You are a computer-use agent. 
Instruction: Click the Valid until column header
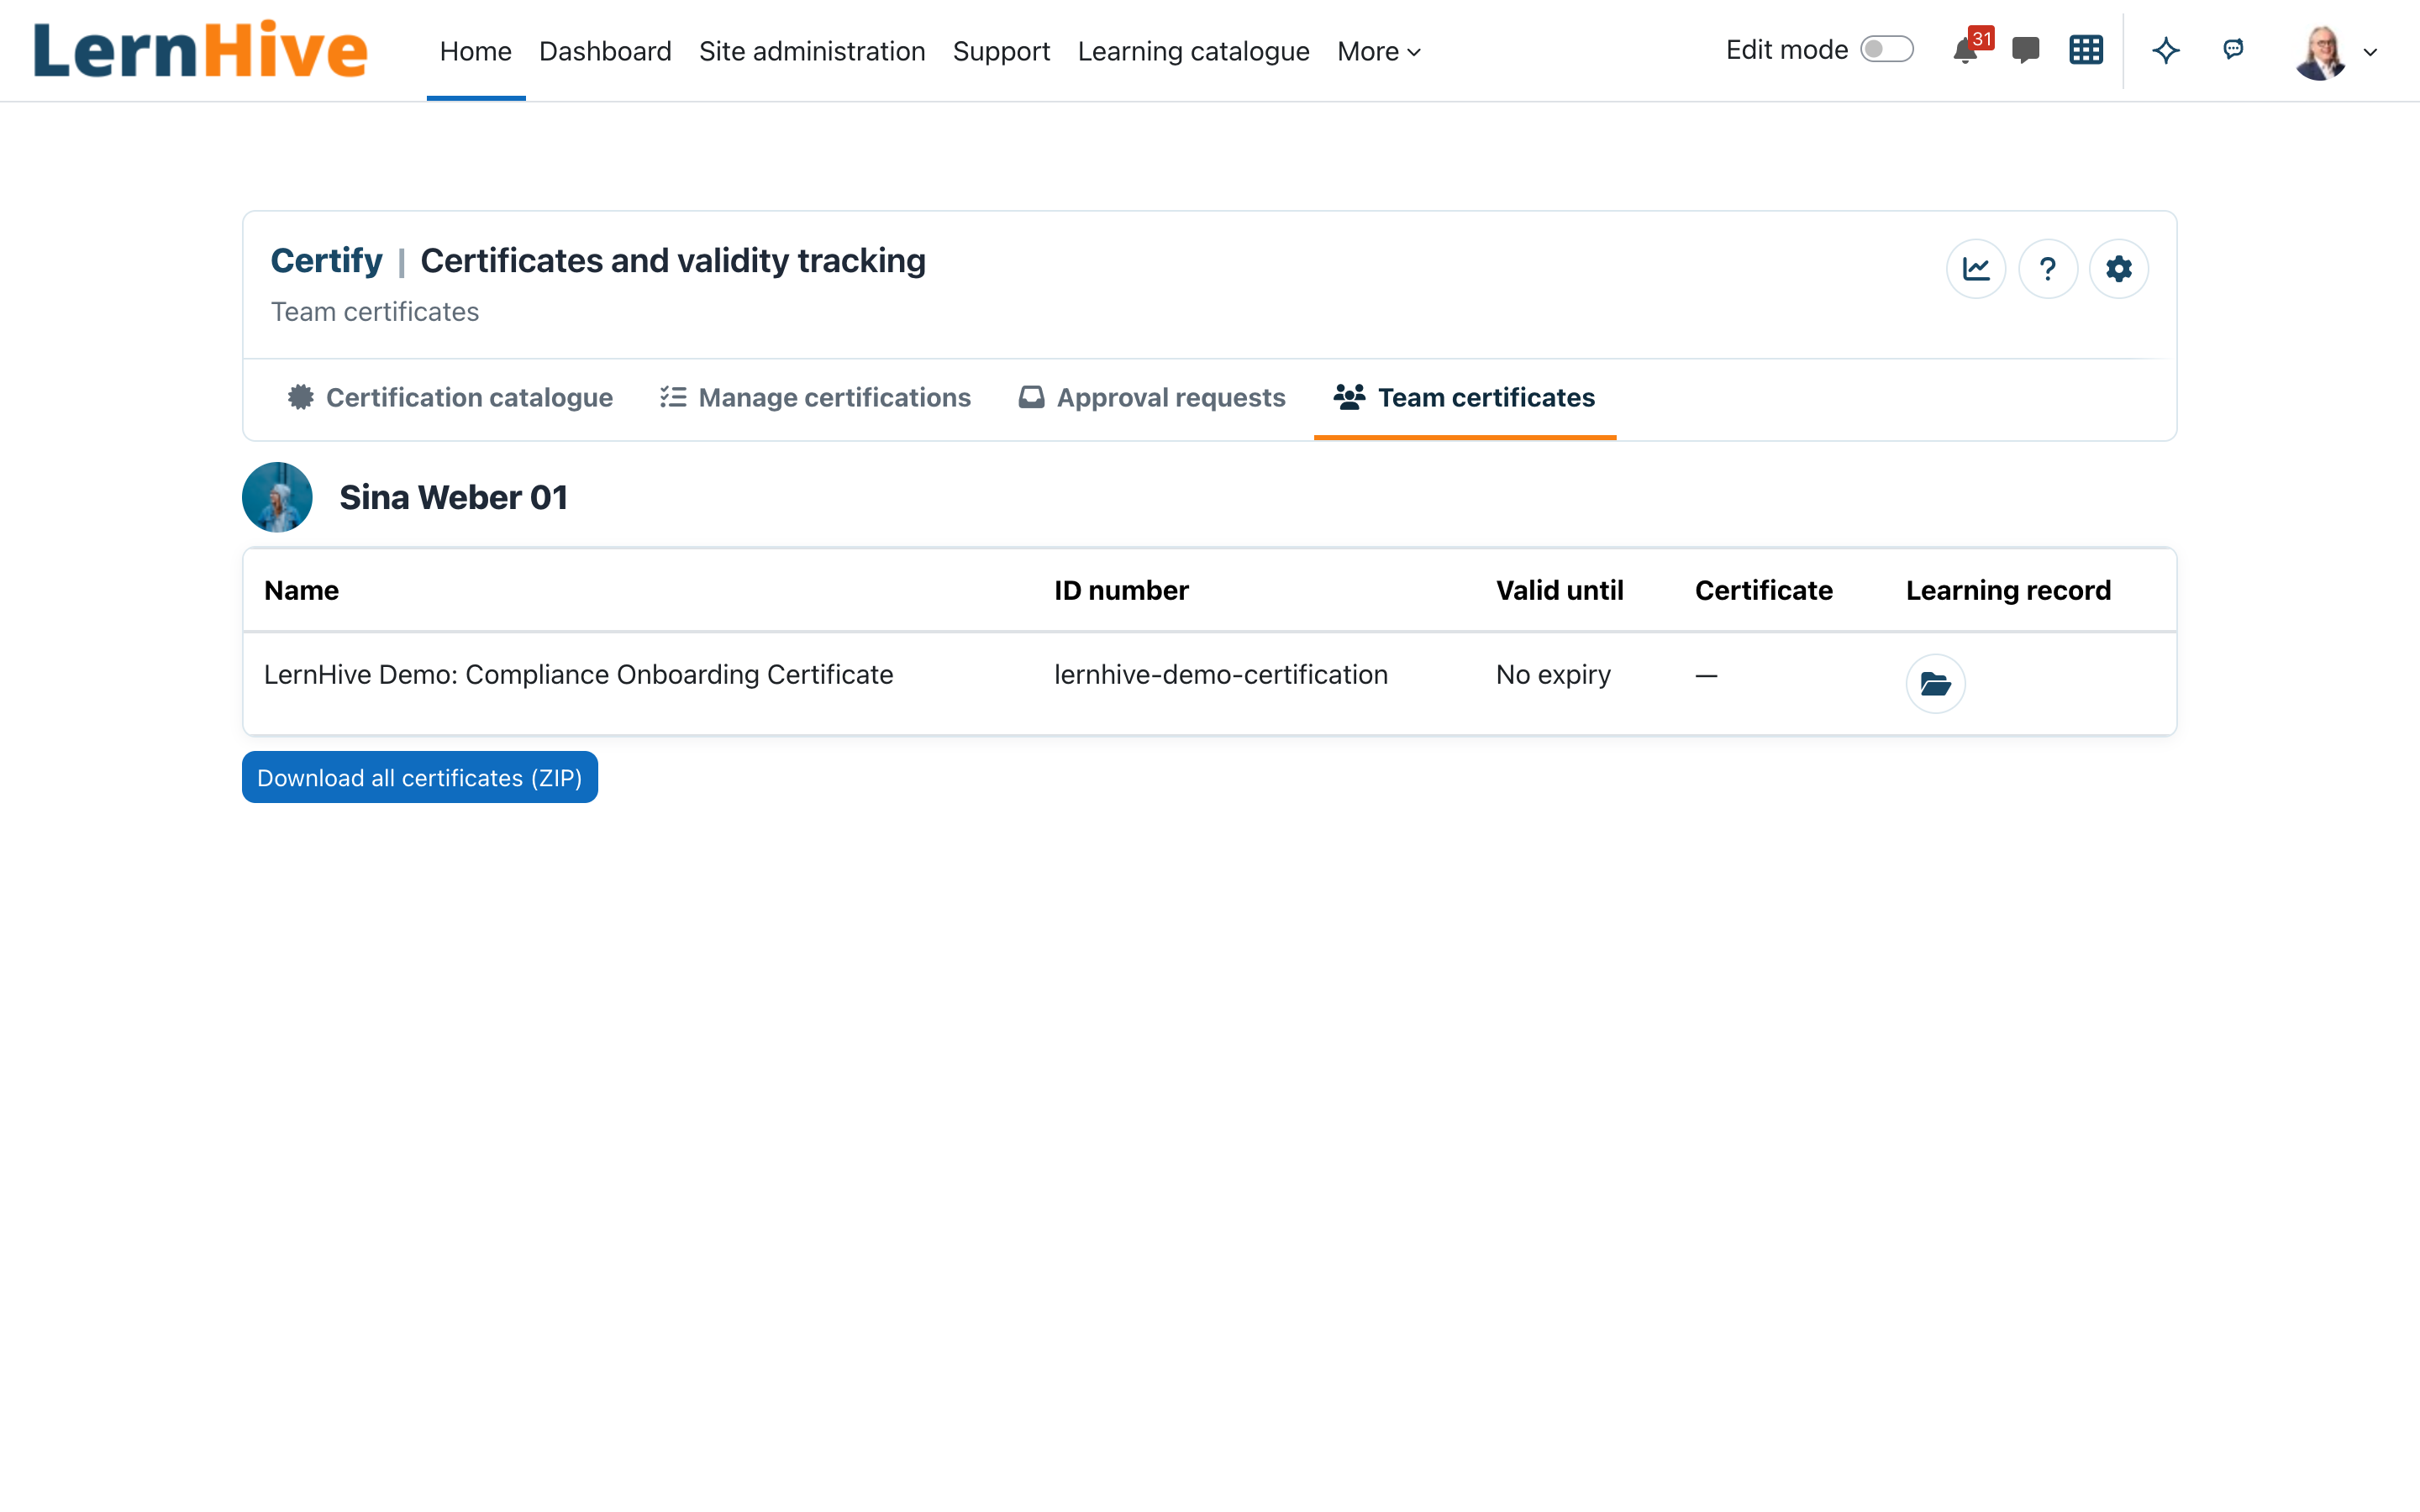pos(1559,590)
